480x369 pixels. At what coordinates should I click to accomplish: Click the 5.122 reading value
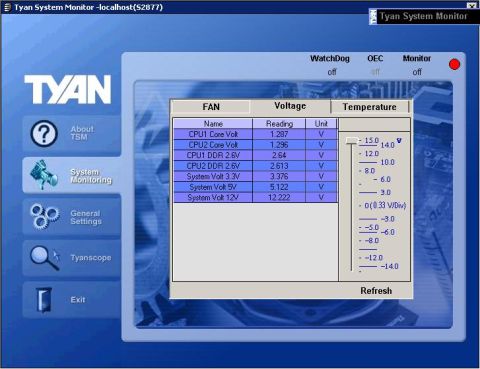point(279,187)
